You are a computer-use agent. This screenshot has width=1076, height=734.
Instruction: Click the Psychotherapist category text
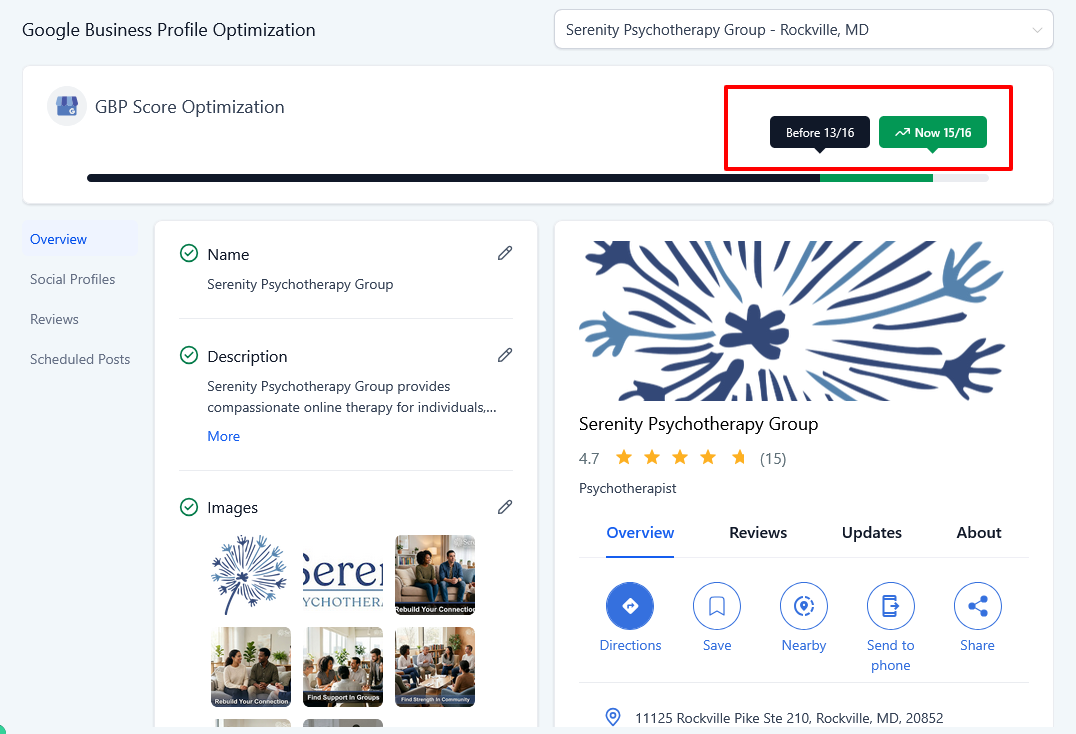(627, 488)
